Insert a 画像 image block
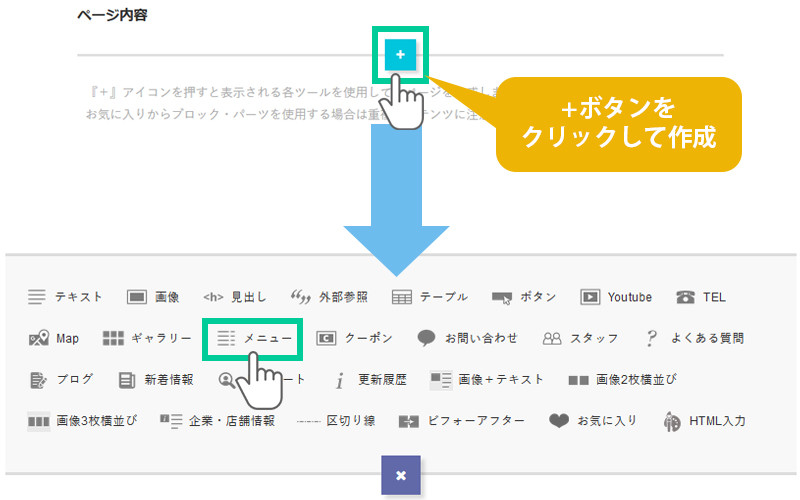The image size is (800, 500). [x=153, y=297]
